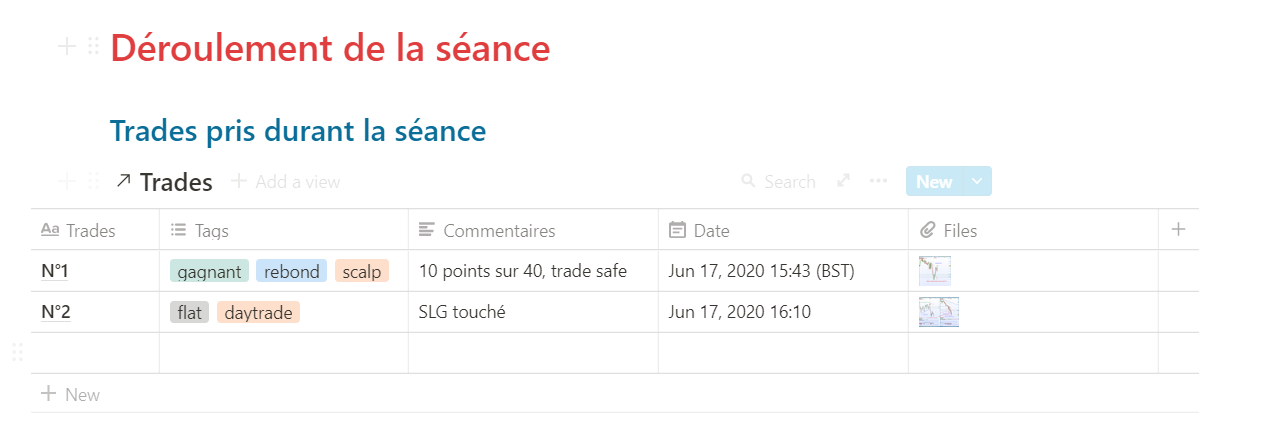Open the chart thumbnail for trade N°2

click(939, 312)
